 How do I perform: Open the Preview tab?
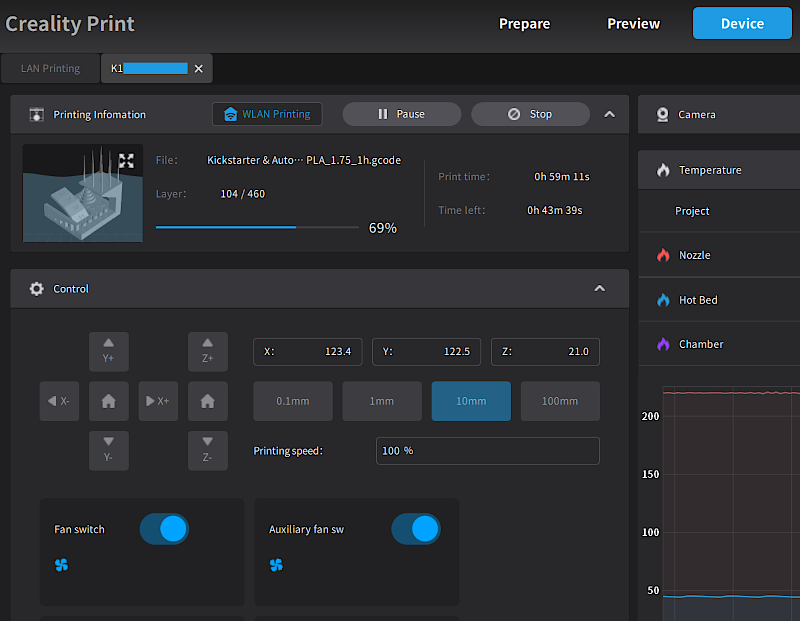coord(633,23)
